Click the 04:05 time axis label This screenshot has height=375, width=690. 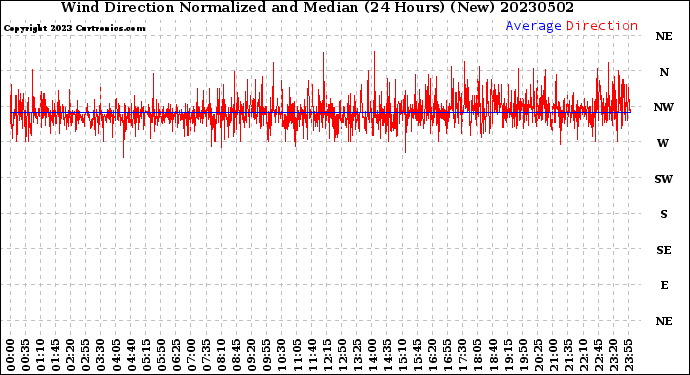116,355
